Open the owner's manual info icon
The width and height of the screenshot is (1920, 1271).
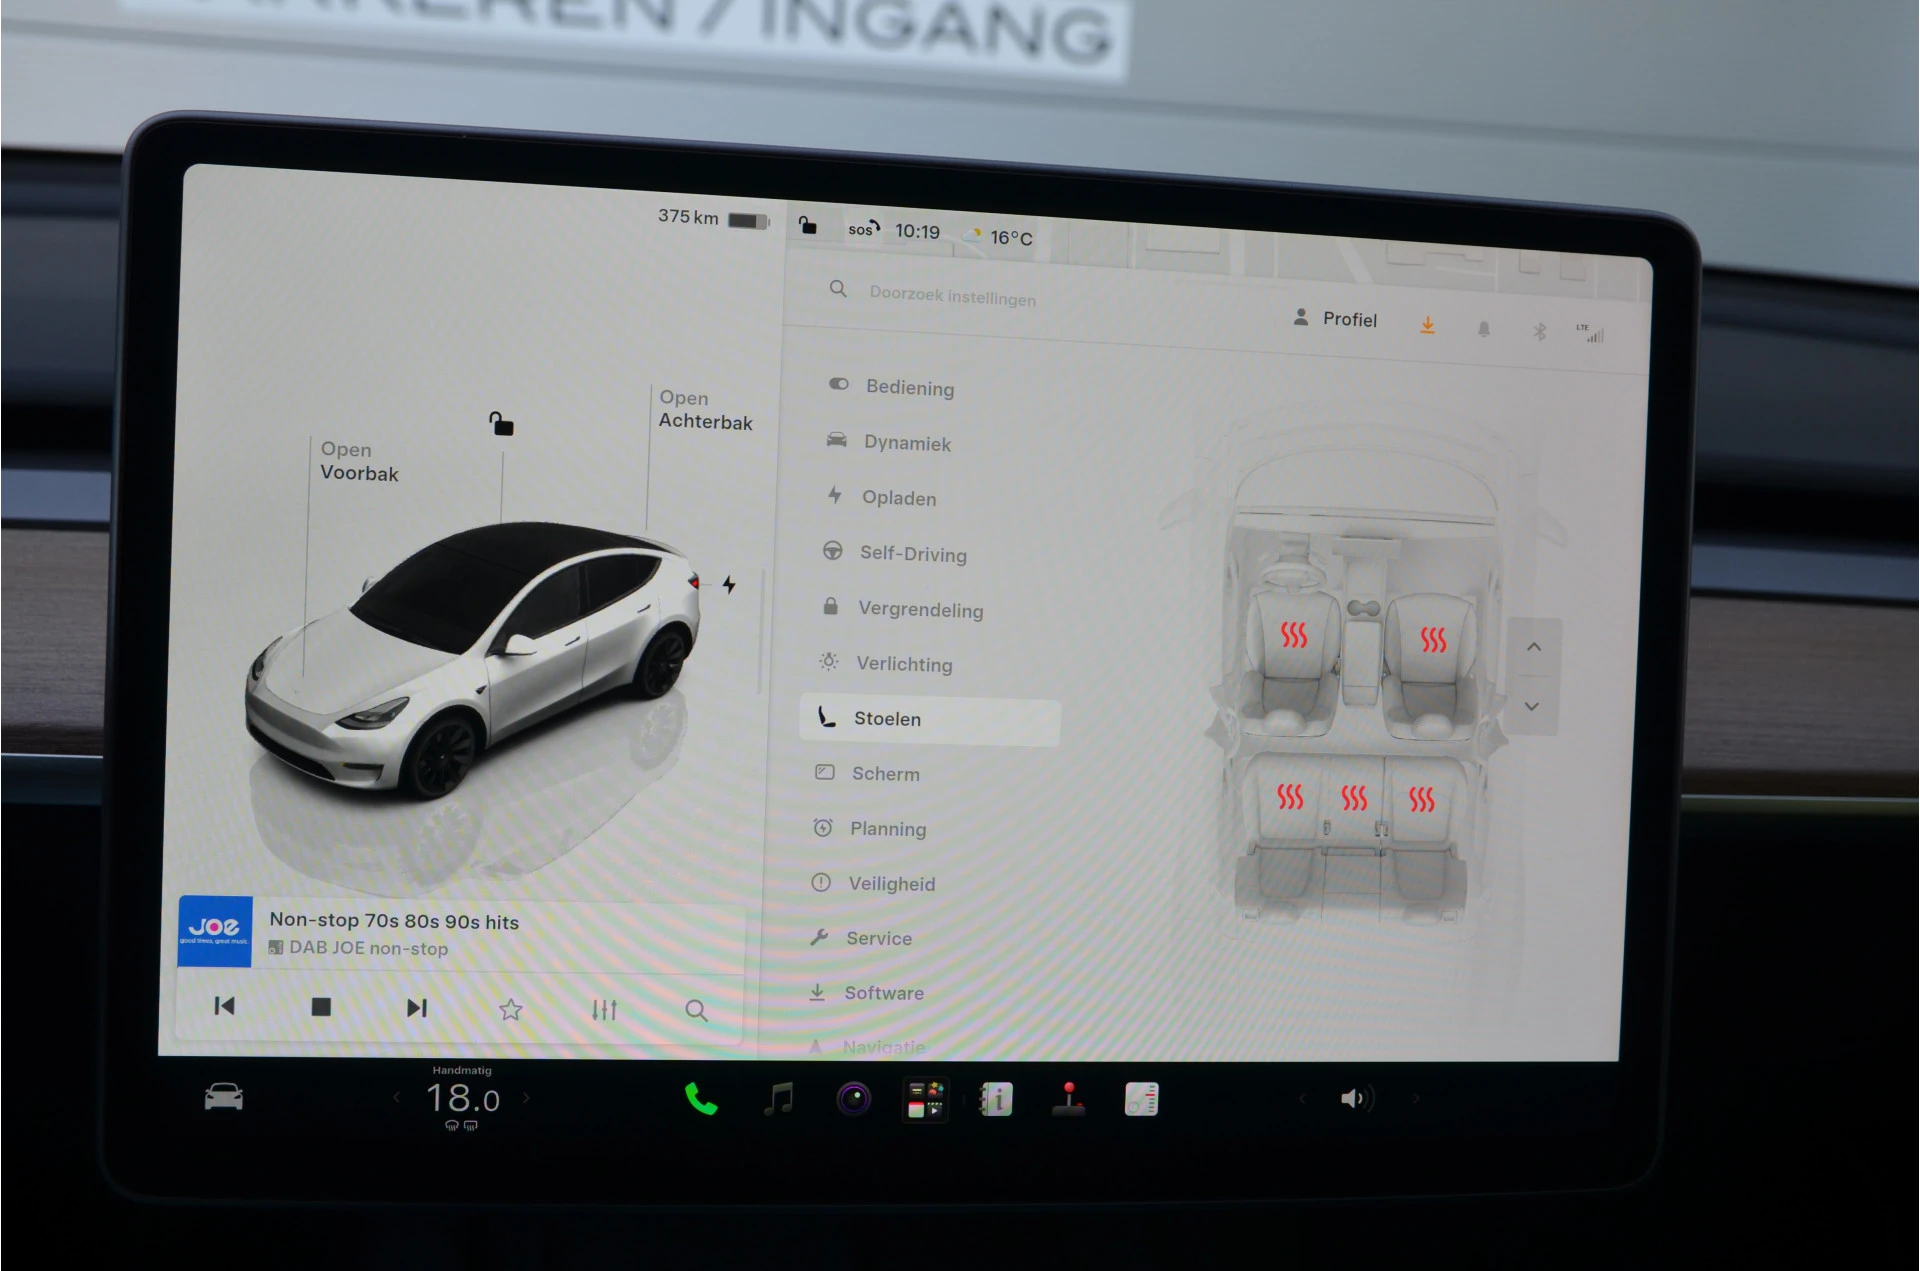click(x=996, y=1099)
